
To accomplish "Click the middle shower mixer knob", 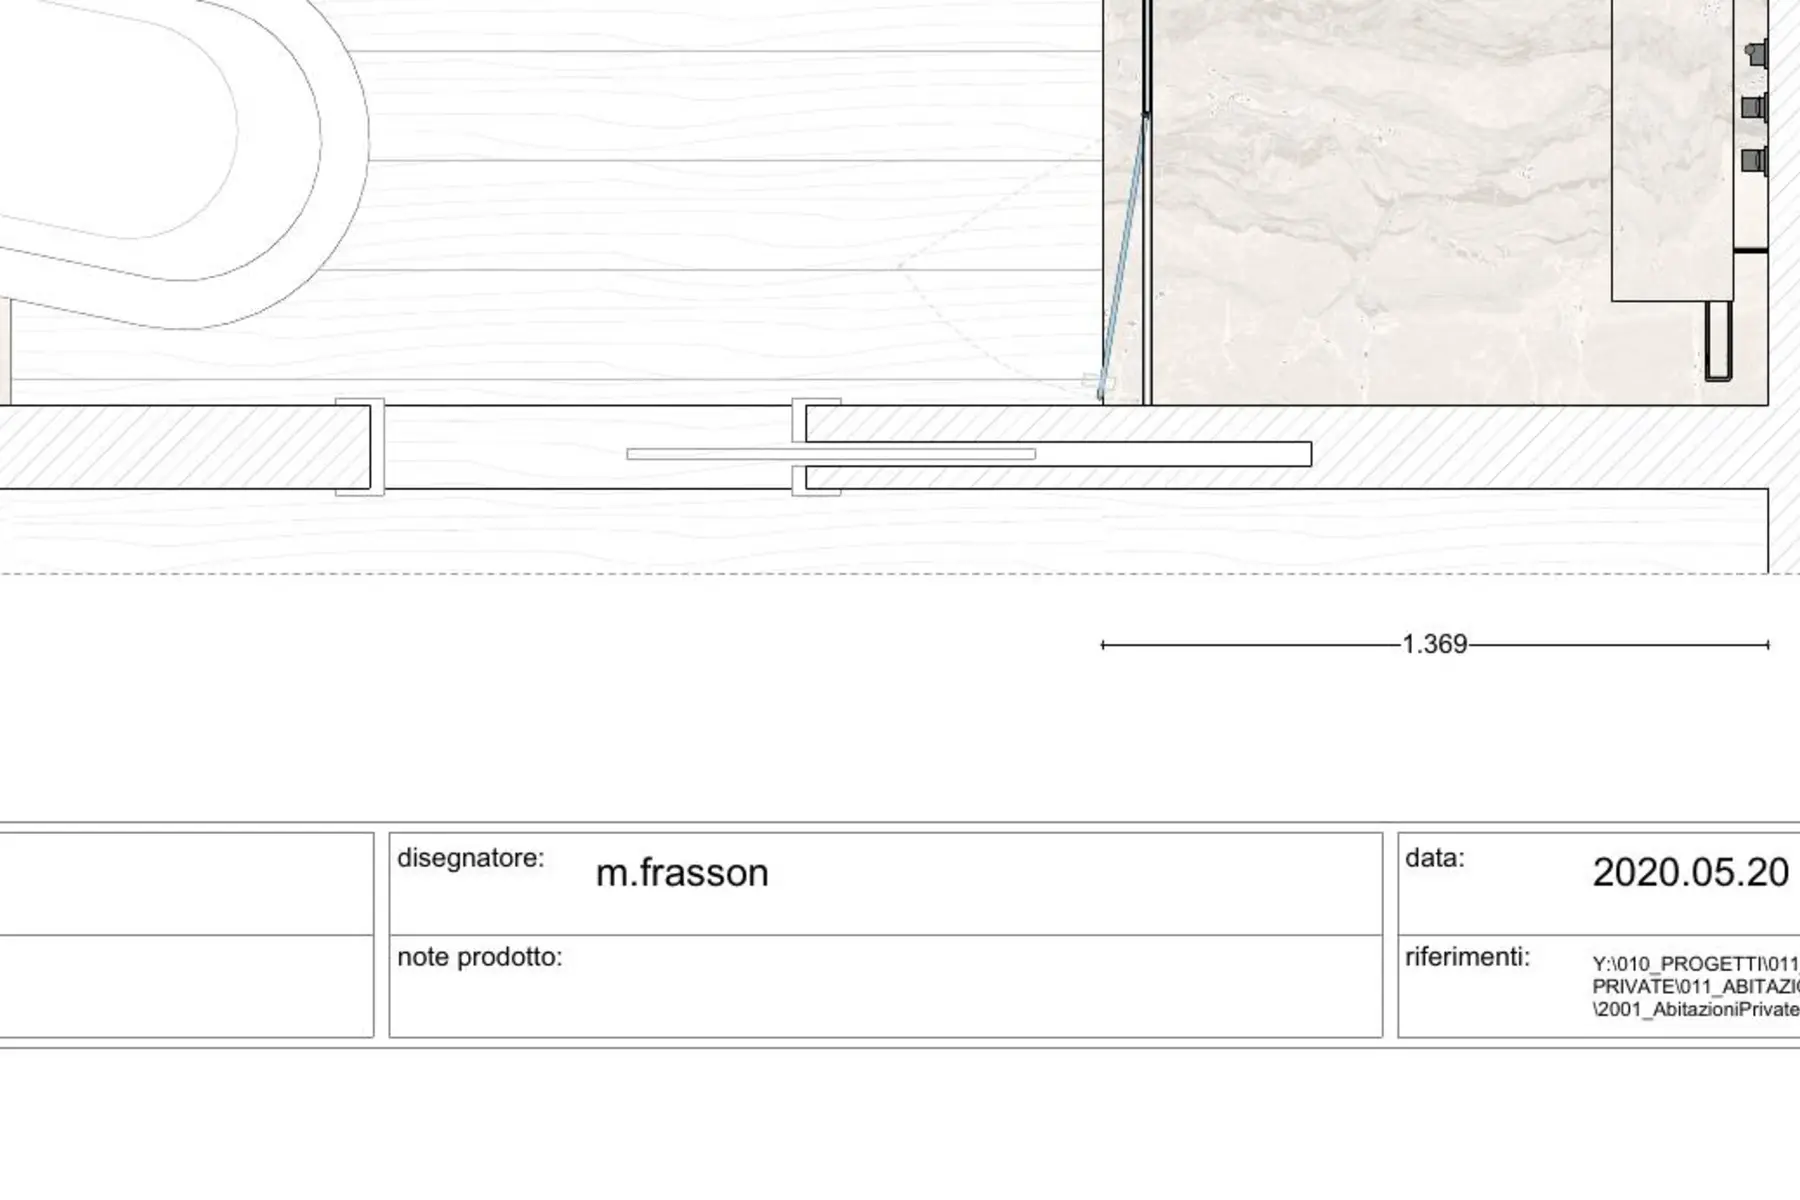I will tap(1754, 106).
